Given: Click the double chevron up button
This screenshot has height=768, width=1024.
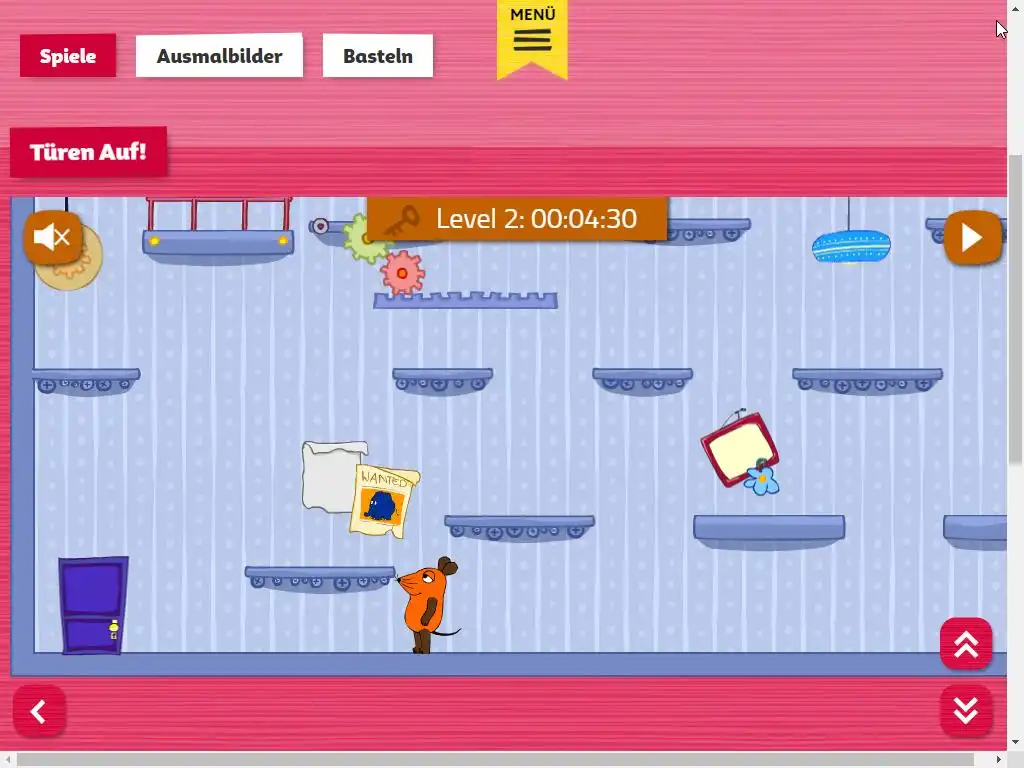Looking at the screenshot, I should click(966, 644).
